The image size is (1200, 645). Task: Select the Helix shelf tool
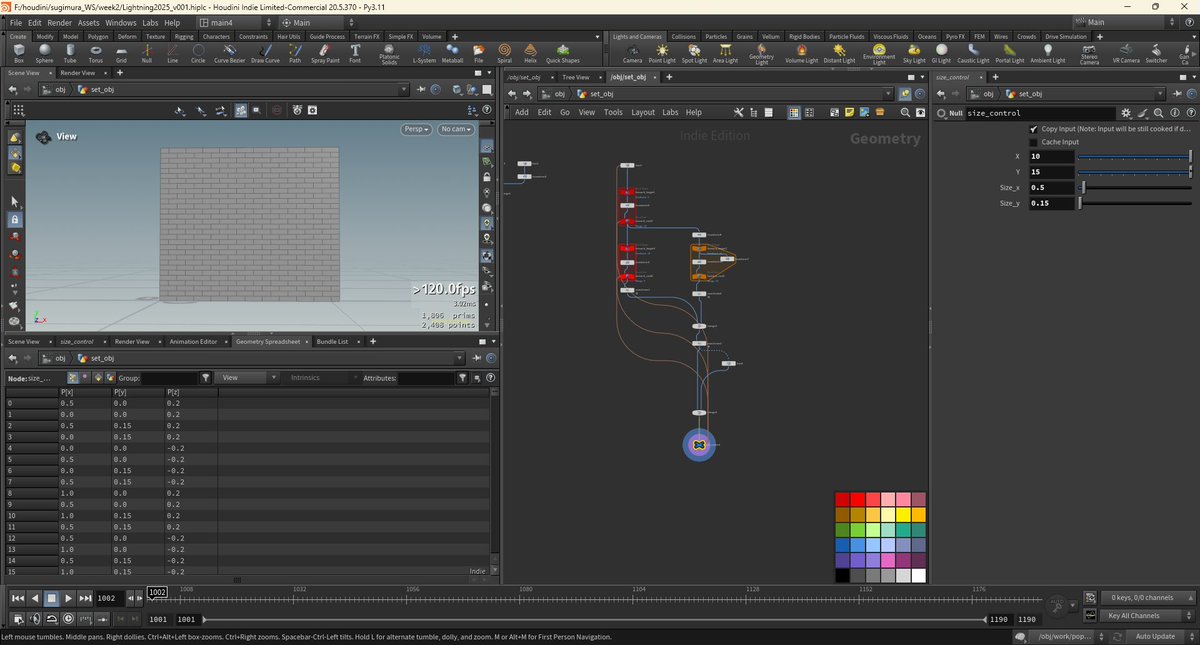click(530, 53)
